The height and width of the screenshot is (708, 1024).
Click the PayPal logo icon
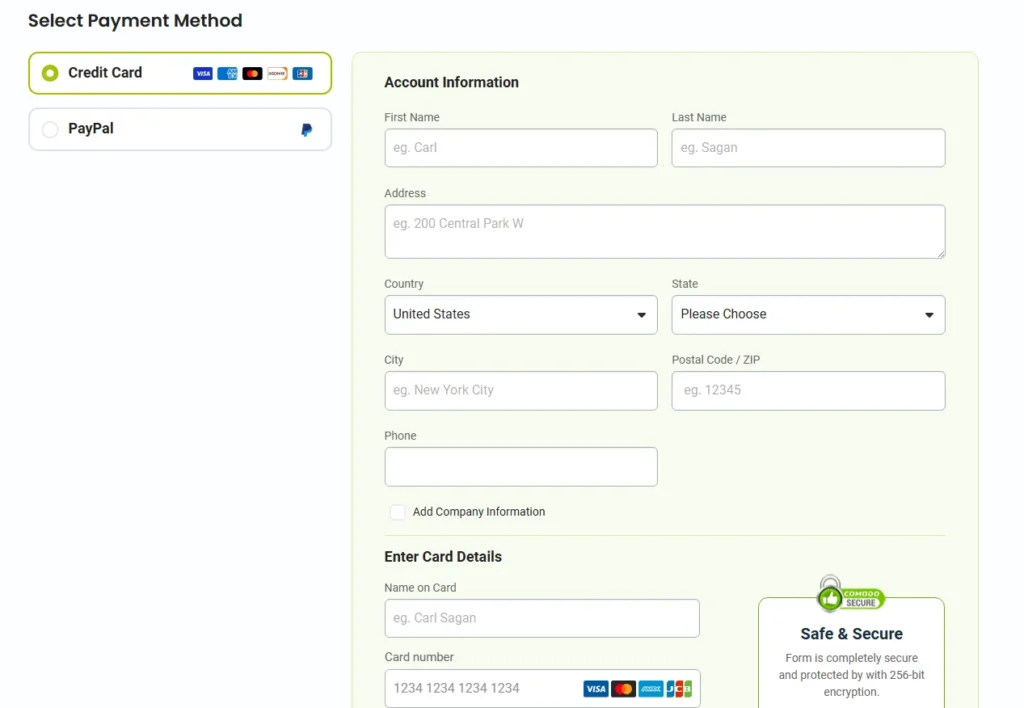pyautogui.click(x=308, y=128)
